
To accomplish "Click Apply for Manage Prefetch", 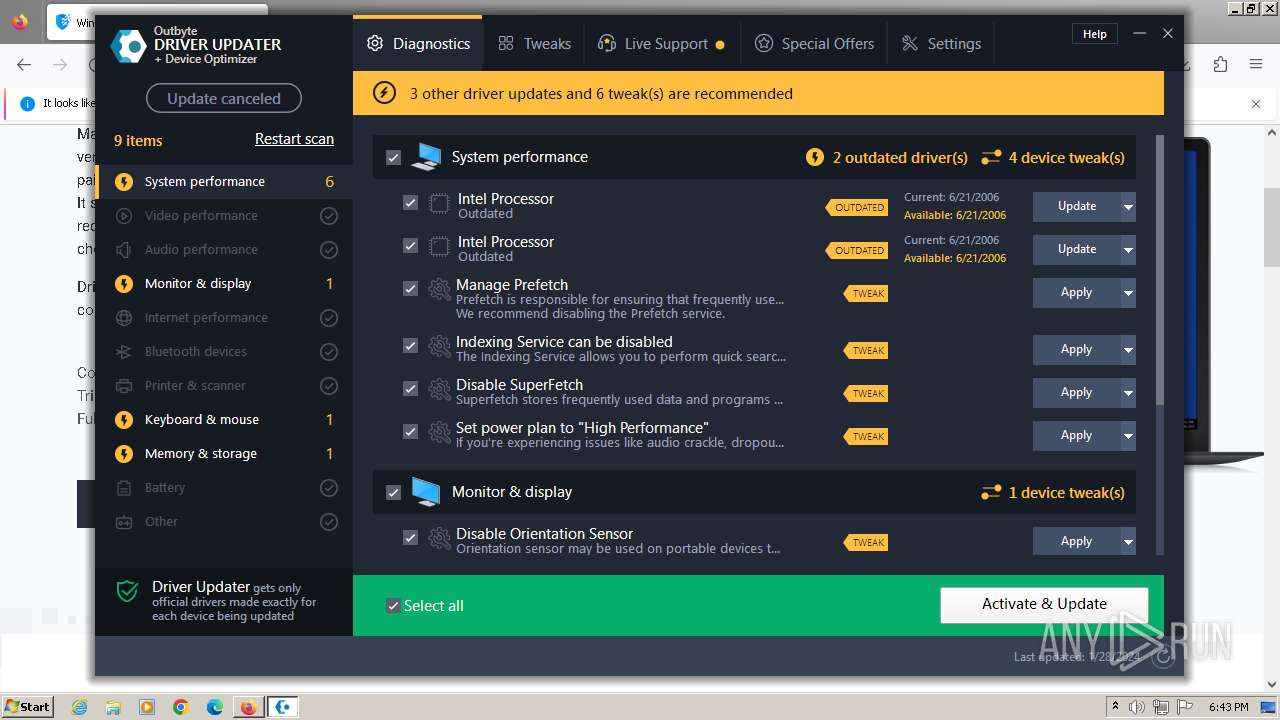I will click(1077, 293).
